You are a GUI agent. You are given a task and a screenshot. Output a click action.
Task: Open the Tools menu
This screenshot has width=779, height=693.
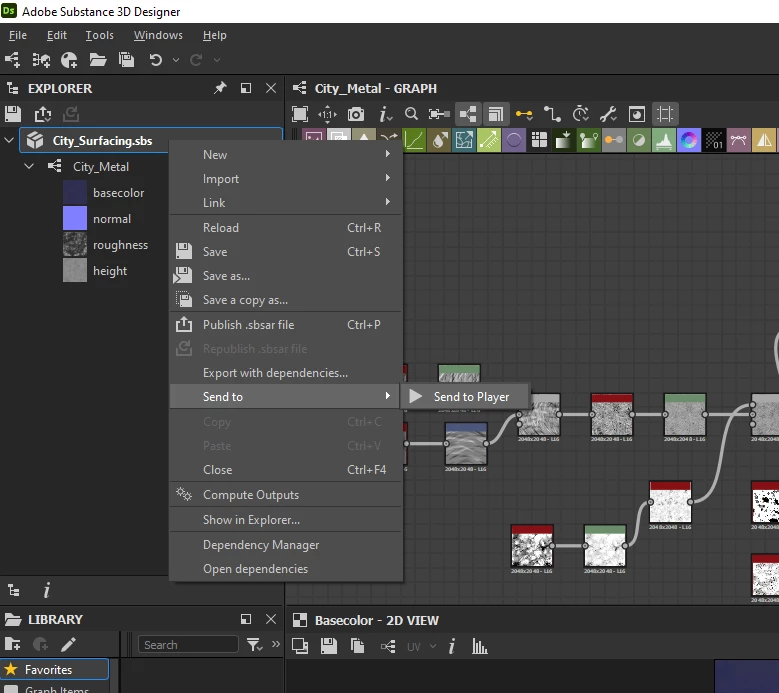99,35
